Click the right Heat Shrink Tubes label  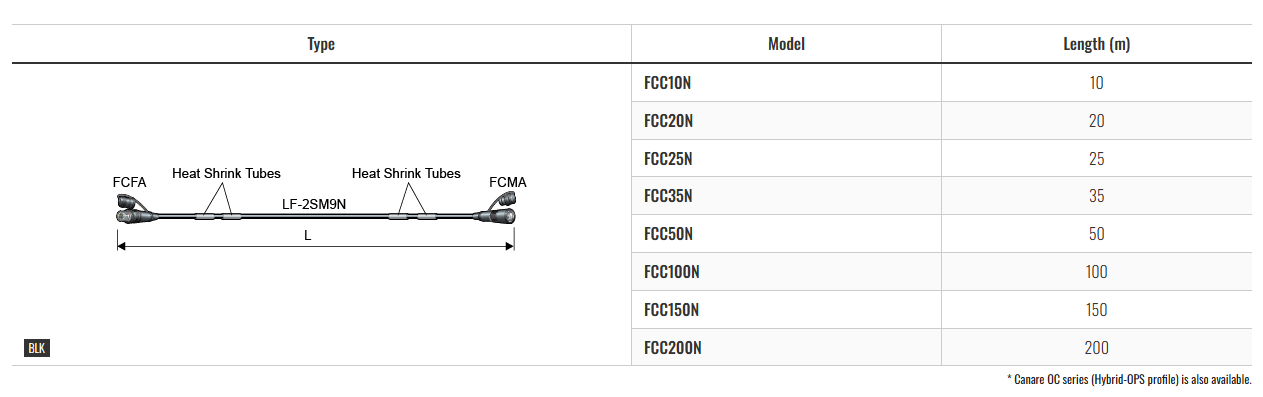(406, 173)
